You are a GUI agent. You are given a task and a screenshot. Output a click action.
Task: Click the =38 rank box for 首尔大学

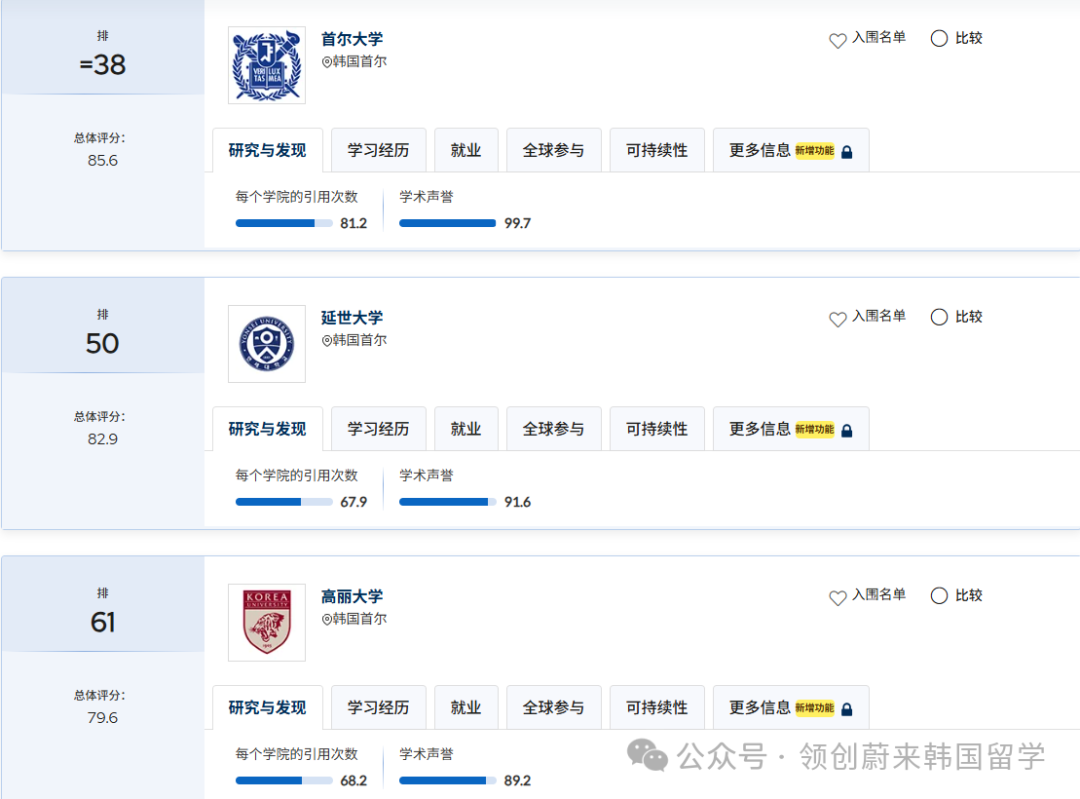click(x=102, y=55)
